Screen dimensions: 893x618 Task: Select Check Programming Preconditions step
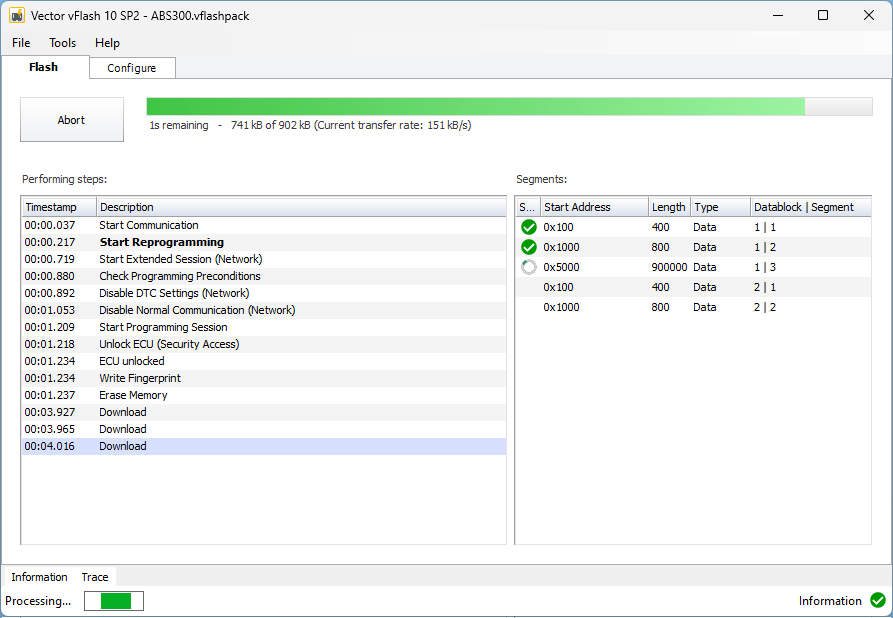[264, 276]
